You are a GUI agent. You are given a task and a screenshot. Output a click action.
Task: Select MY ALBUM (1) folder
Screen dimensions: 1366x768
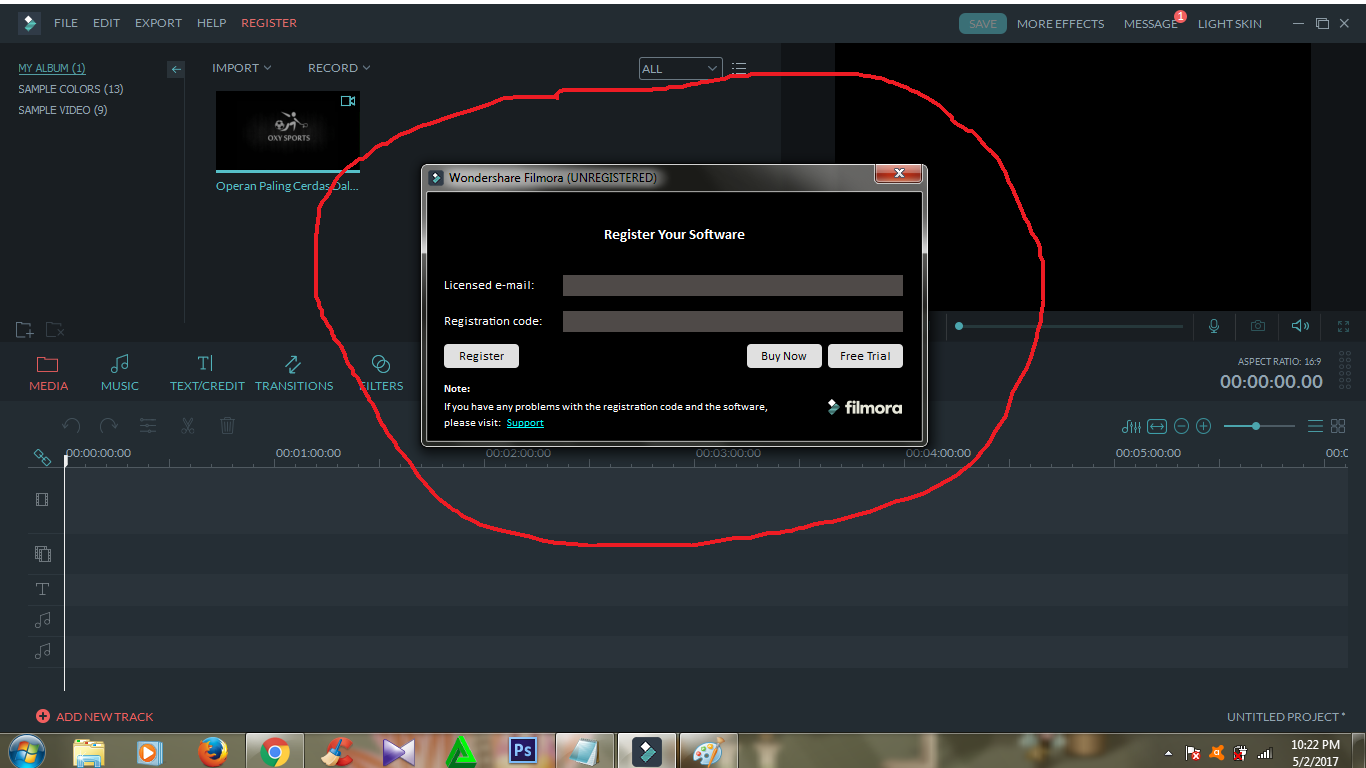[x=52, y=68]
